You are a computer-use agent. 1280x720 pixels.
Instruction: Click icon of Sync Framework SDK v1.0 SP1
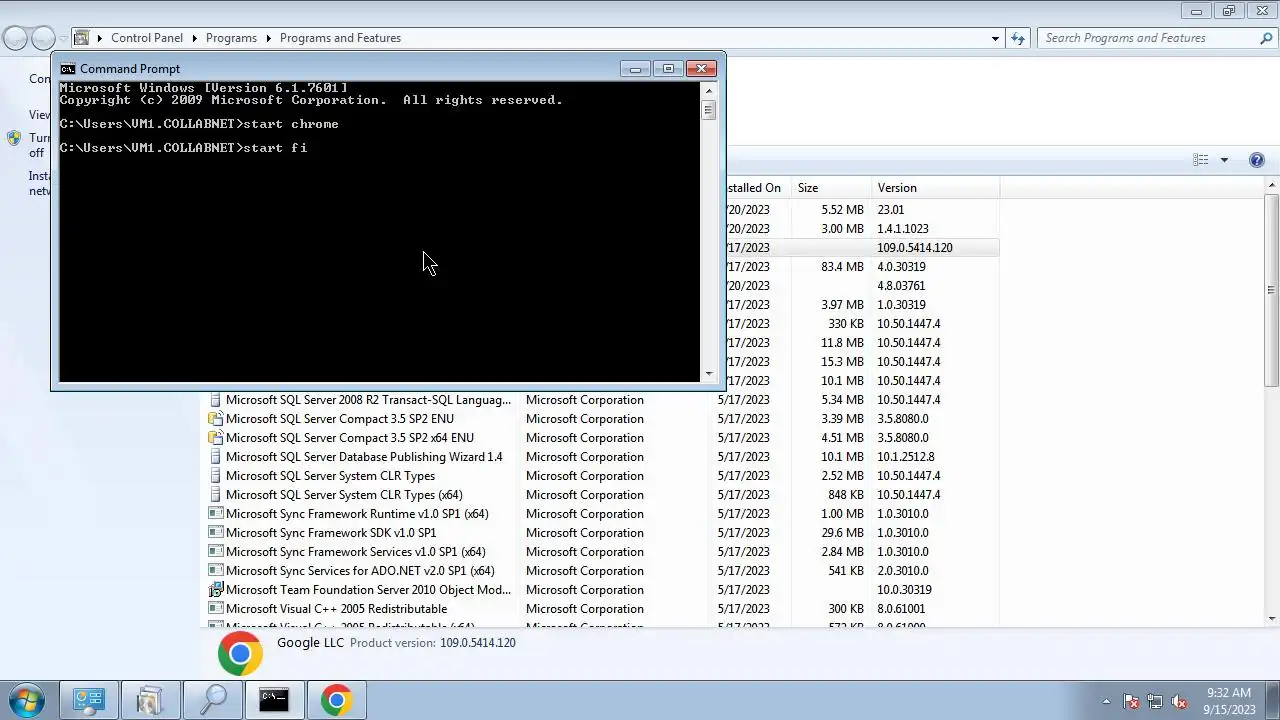(215, 533)
